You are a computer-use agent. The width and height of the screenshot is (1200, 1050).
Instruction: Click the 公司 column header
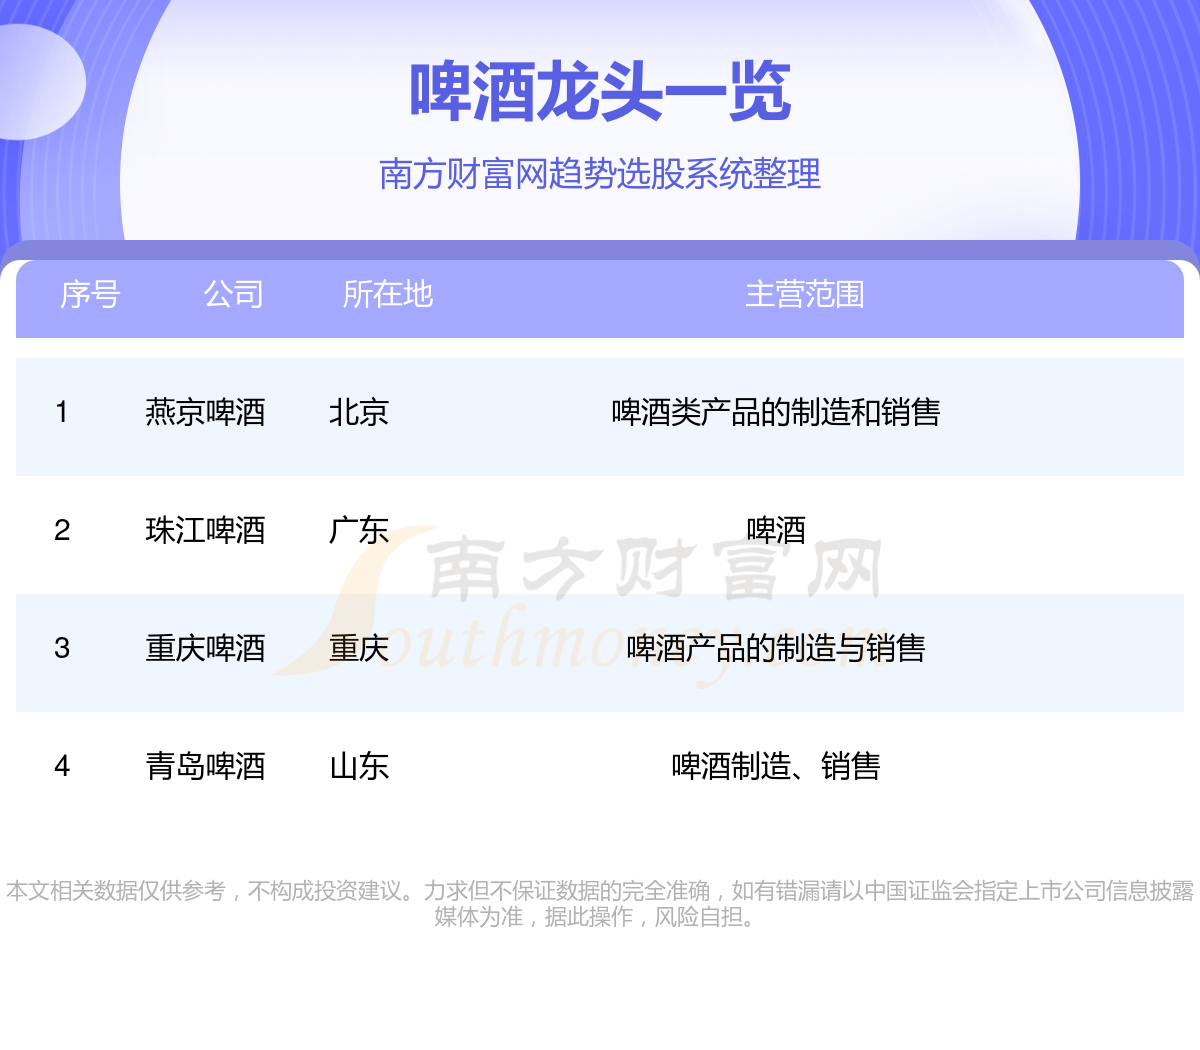click(x=234, y=294)
